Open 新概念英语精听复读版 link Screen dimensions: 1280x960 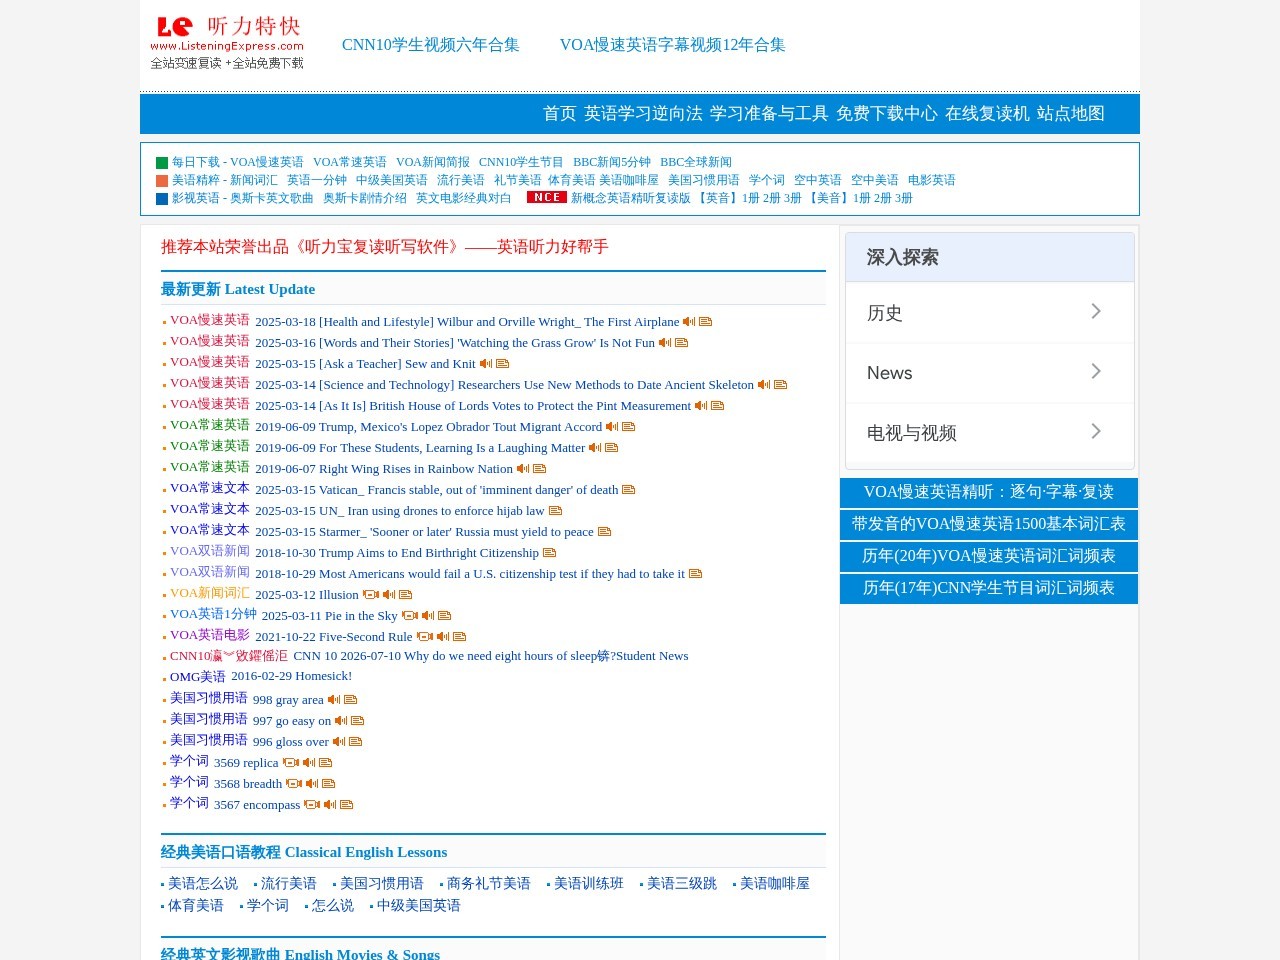[631, 198]
